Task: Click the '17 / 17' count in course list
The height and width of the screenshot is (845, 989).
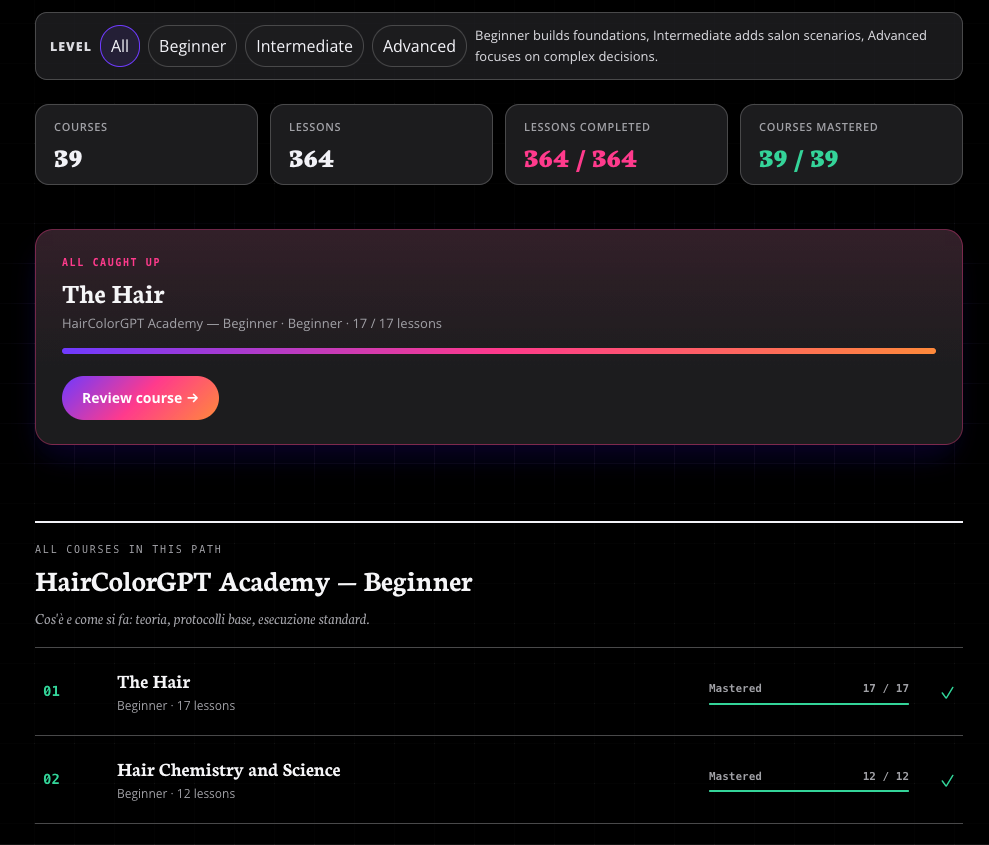Action: [886, 688]
